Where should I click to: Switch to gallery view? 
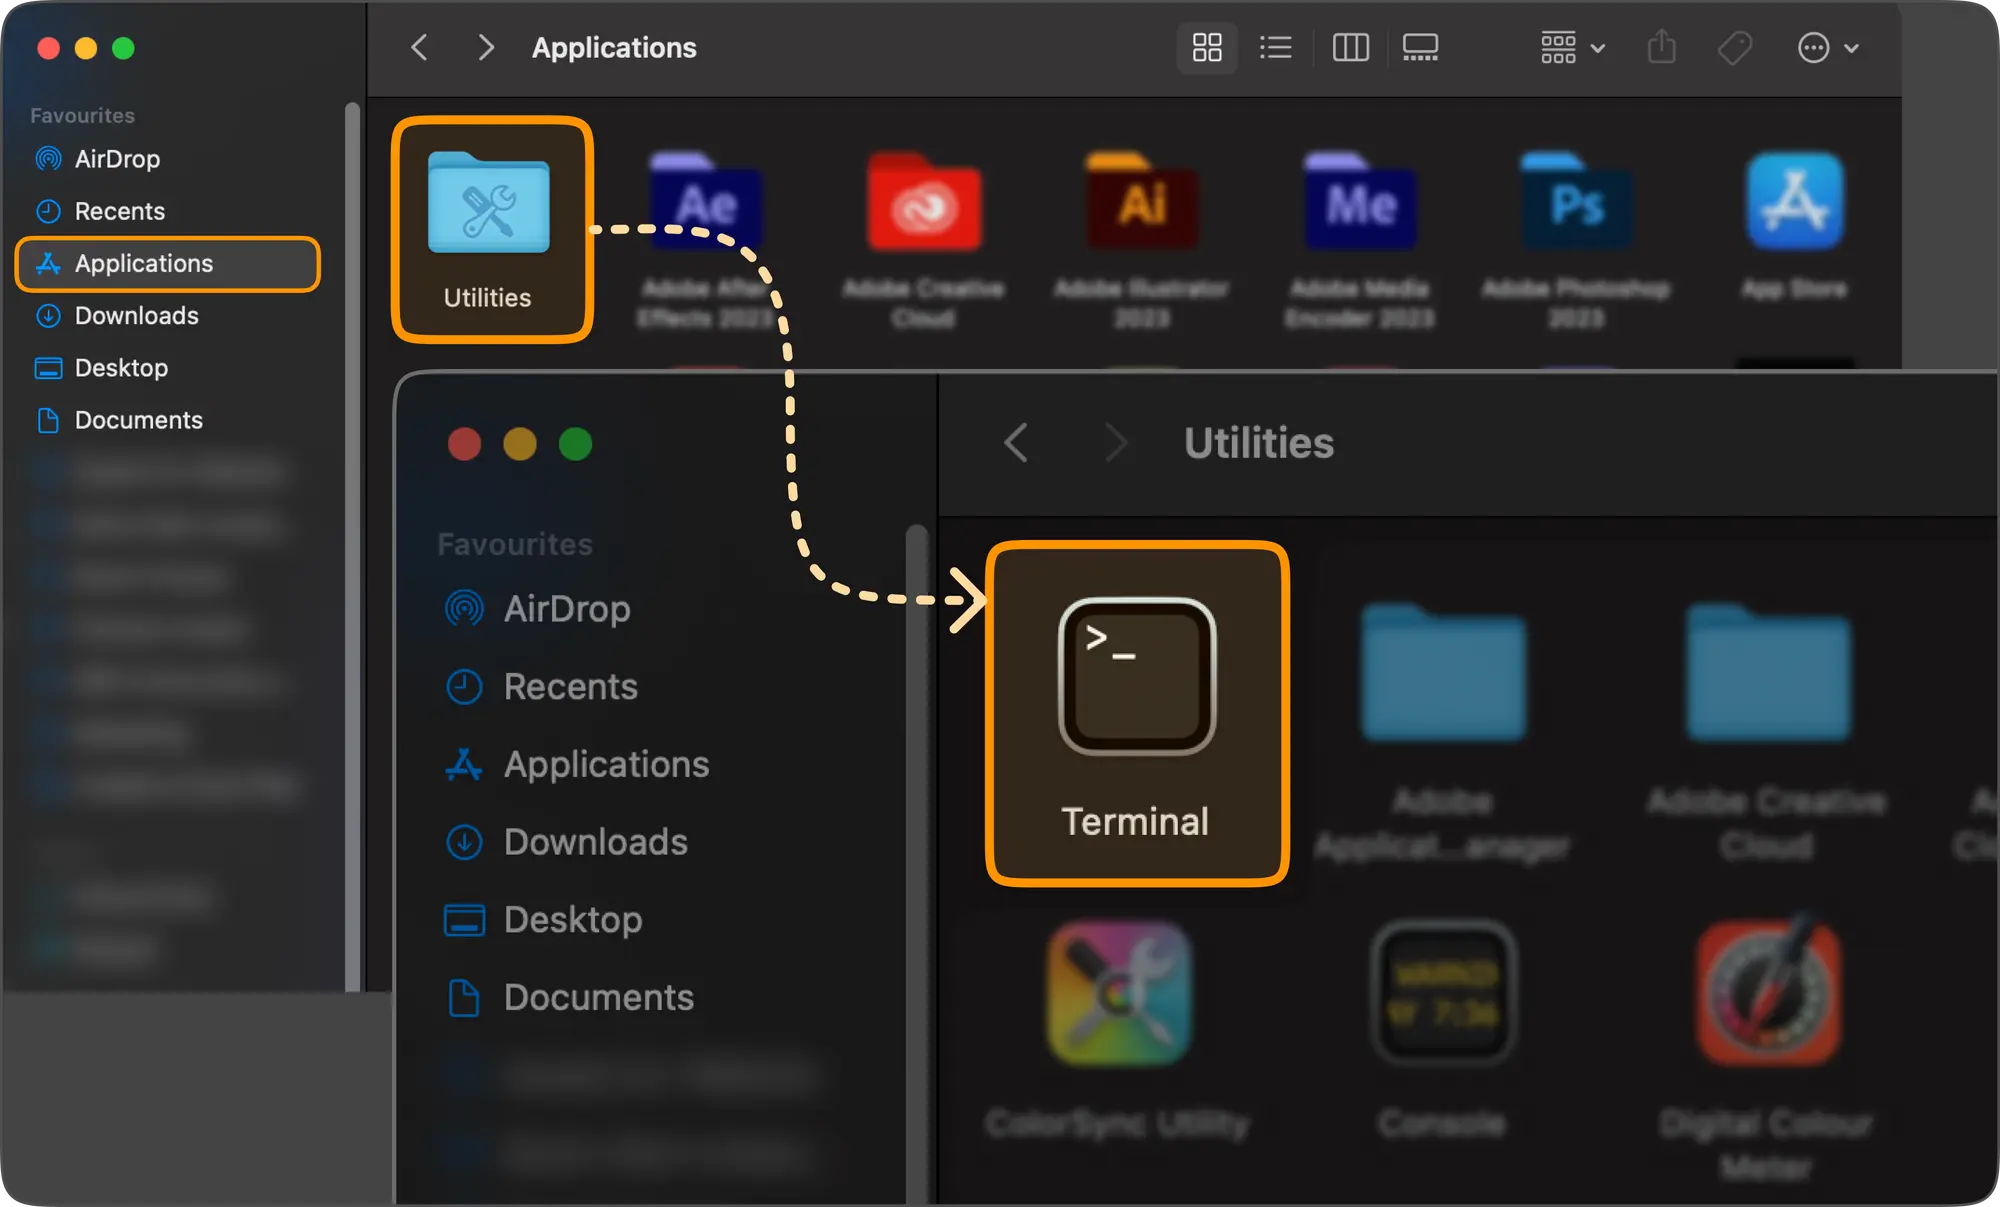coord(1420,47)
